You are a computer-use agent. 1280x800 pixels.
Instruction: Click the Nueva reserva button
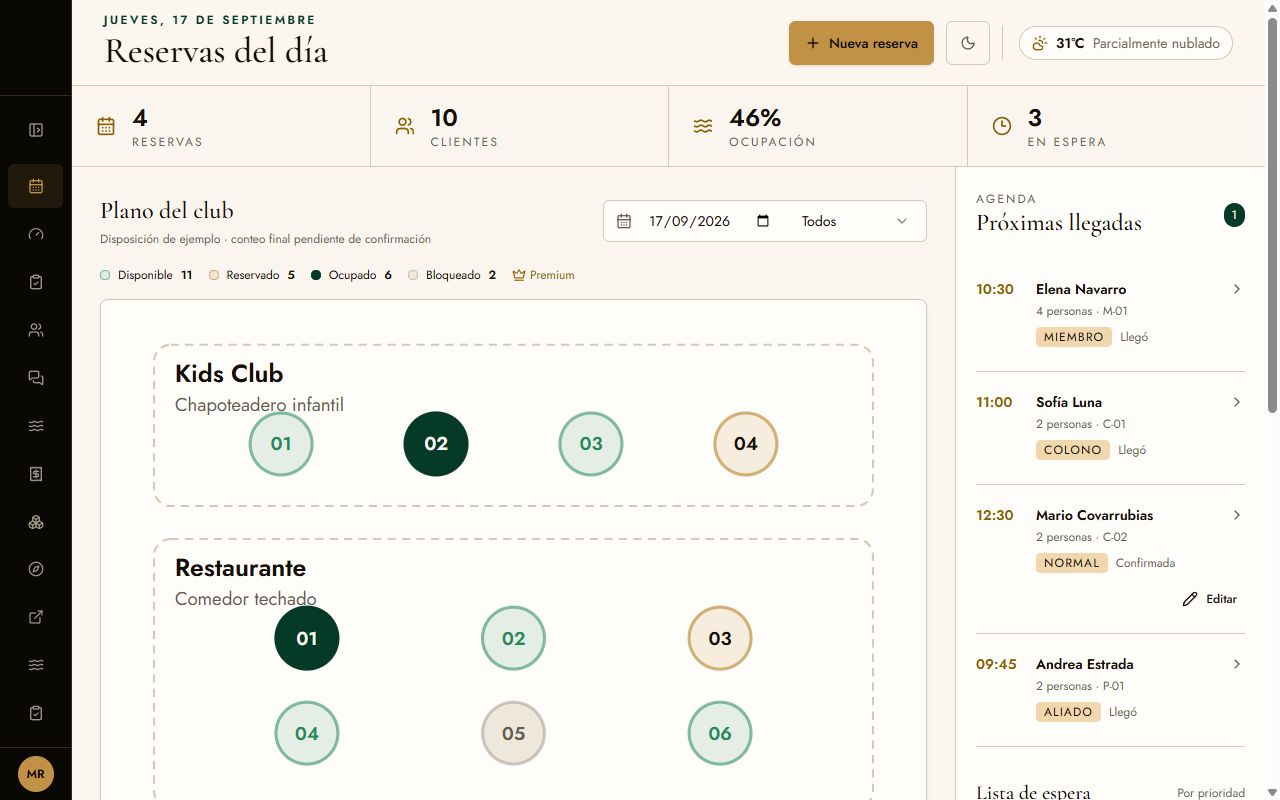click(861, 43)
